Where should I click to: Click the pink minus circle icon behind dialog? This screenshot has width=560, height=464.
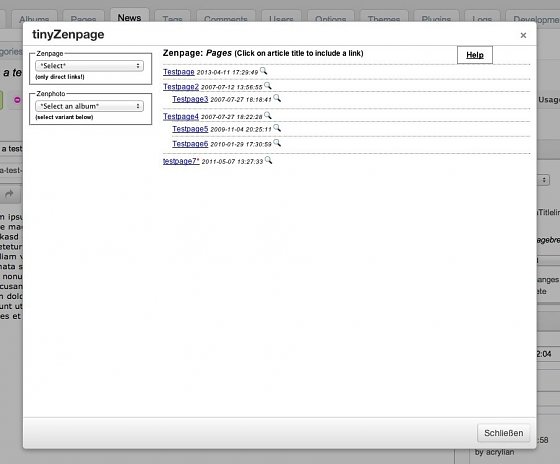17,100
